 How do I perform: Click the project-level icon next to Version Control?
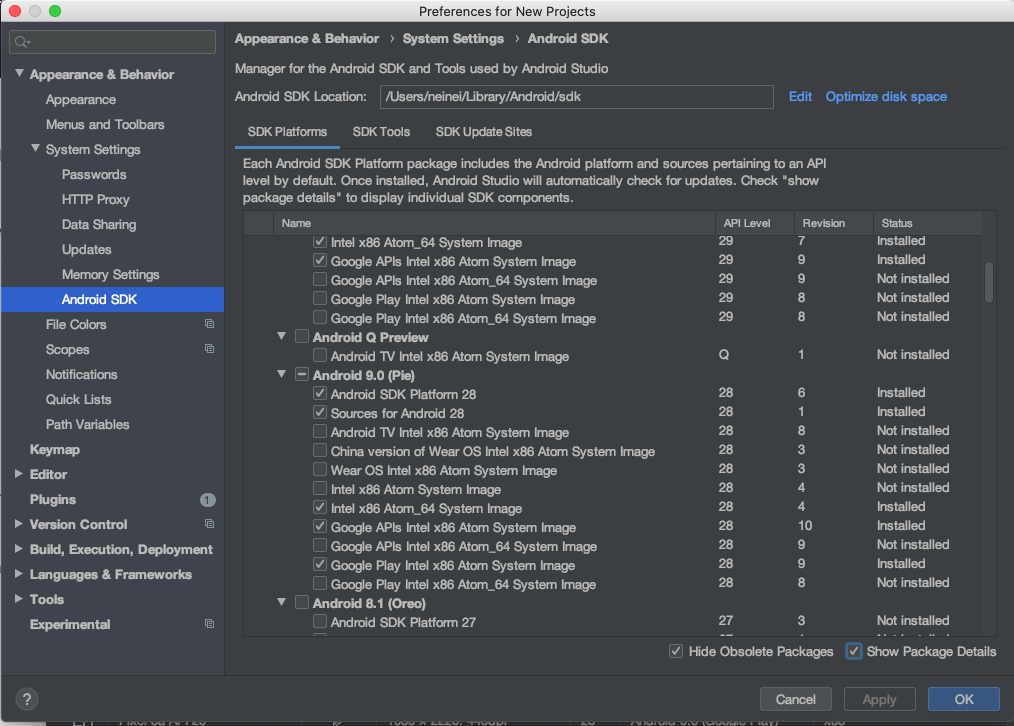[209, 524]
